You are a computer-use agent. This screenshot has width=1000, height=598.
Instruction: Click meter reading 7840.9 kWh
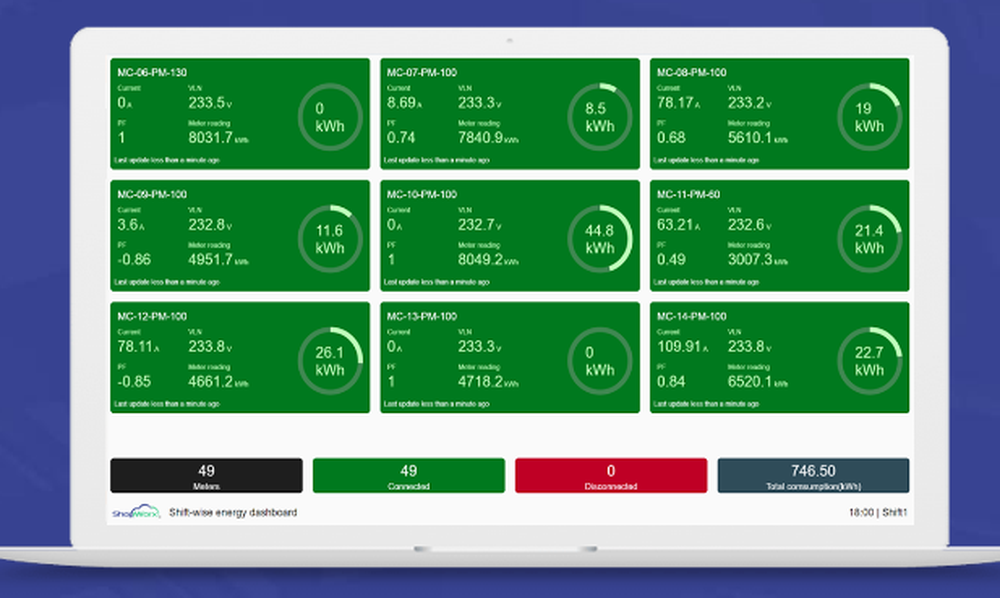pos(488,138)
